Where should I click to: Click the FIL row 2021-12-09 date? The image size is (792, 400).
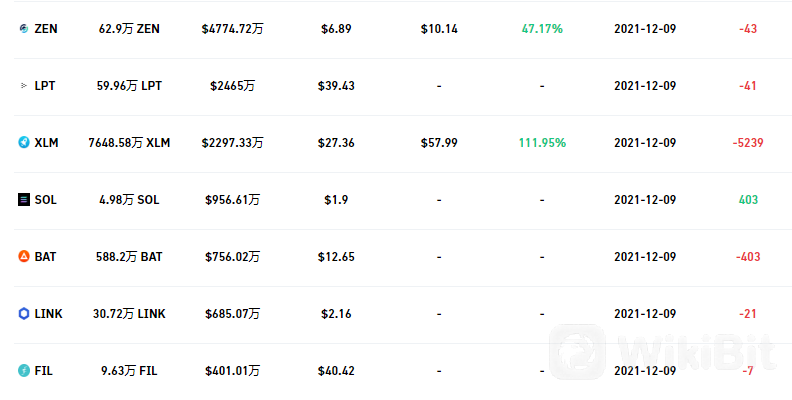[x=645, y=371]
